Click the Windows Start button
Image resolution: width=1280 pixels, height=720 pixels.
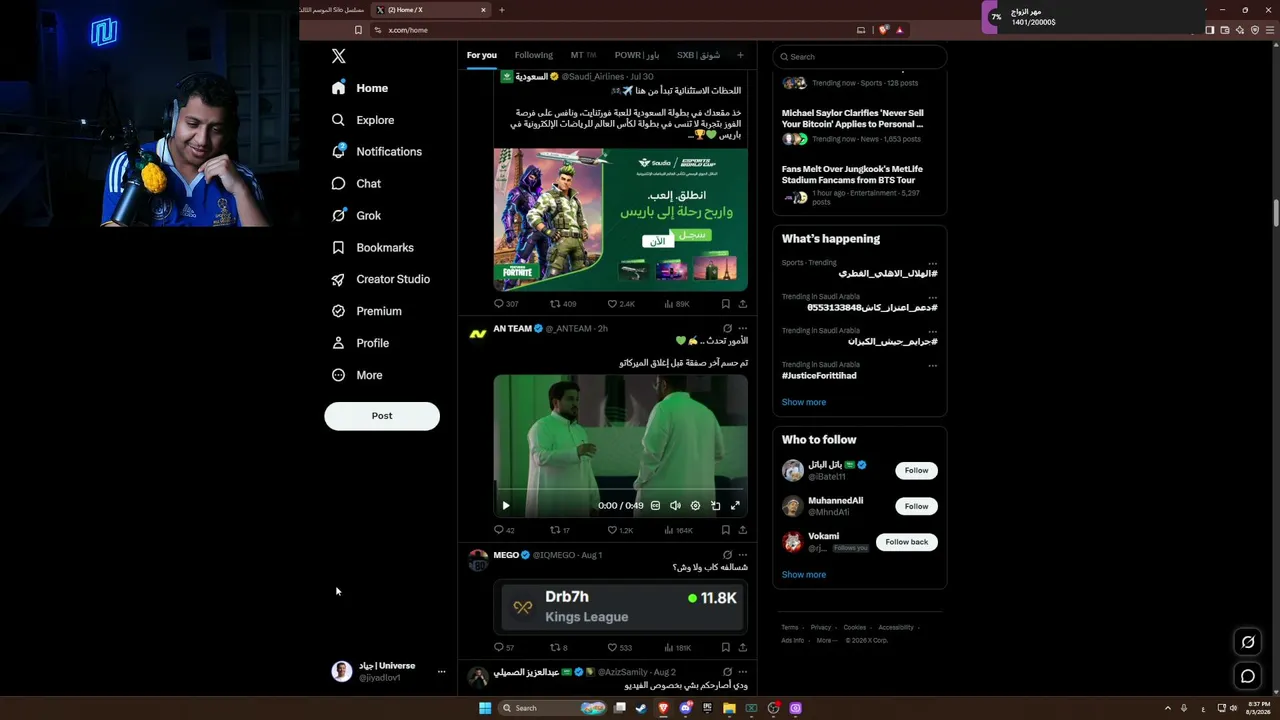[x=485, y=708]
